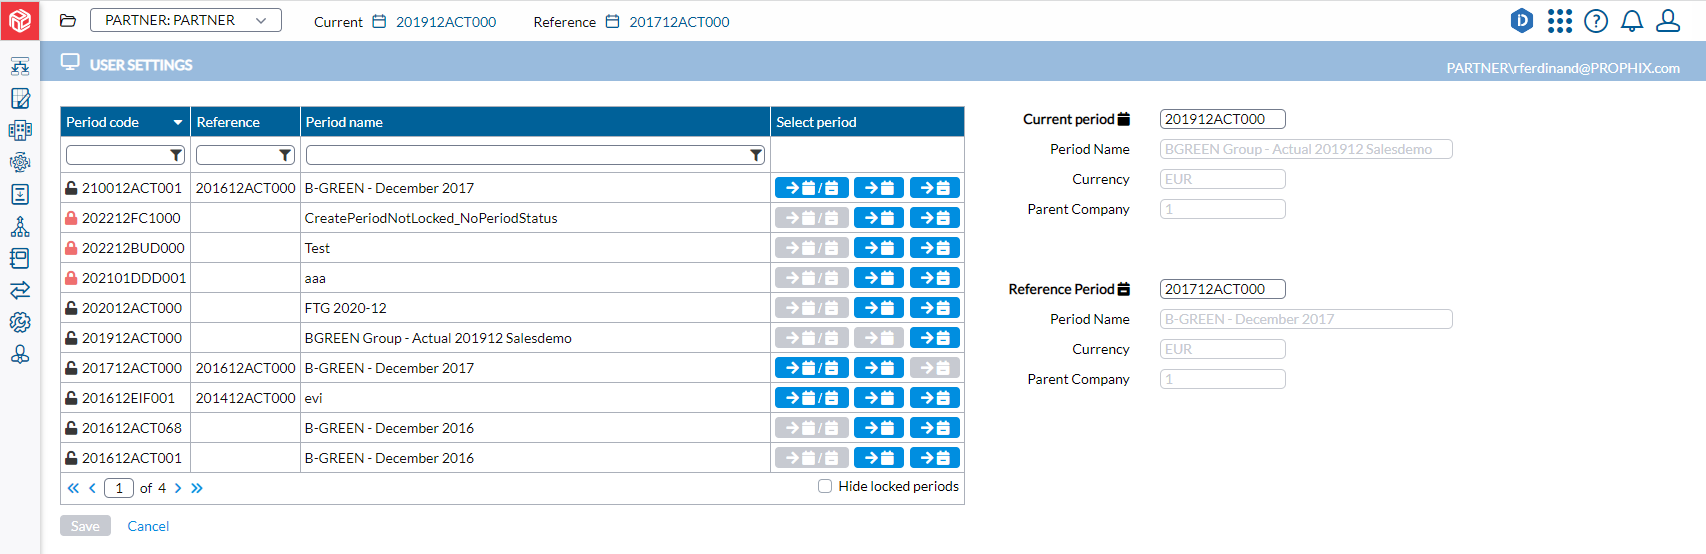Image resolution: width=1706 pixels, height=554 pixels.
Task: Open the Reference column filter funnel
Action: pos(285,155)
